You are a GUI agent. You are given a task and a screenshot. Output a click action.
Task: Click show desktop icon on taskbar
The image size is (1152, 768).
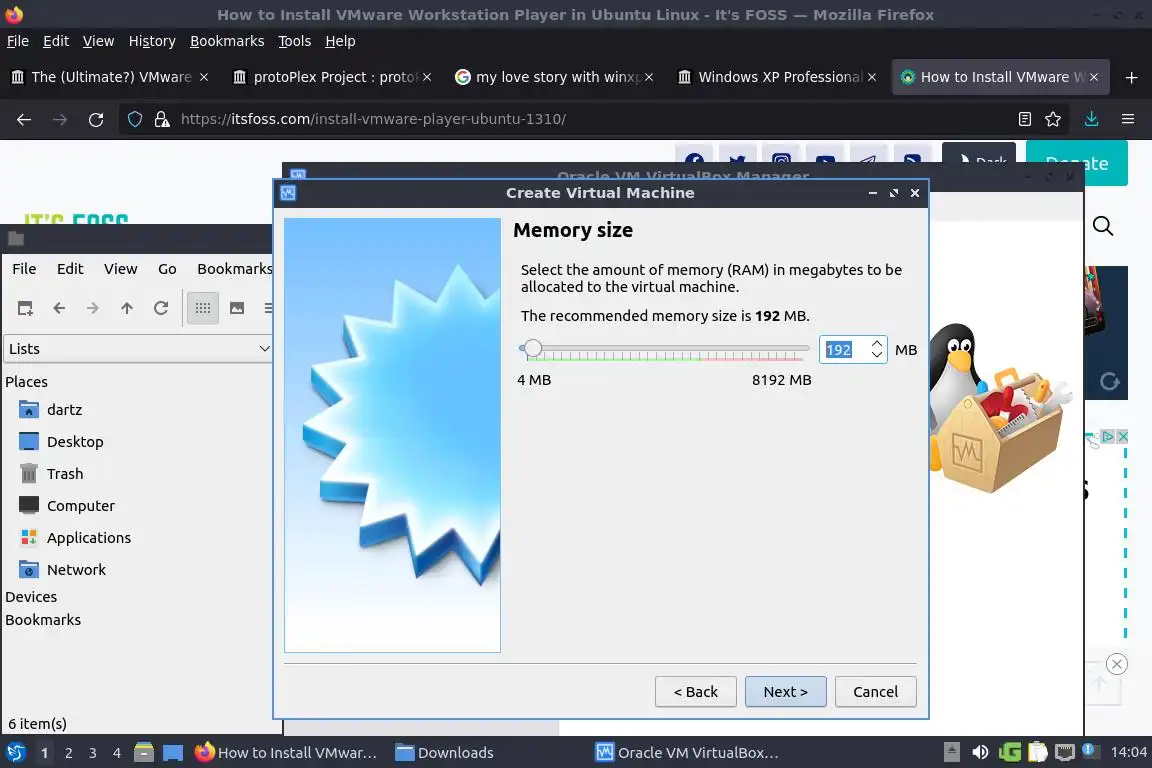click(173, 753)
